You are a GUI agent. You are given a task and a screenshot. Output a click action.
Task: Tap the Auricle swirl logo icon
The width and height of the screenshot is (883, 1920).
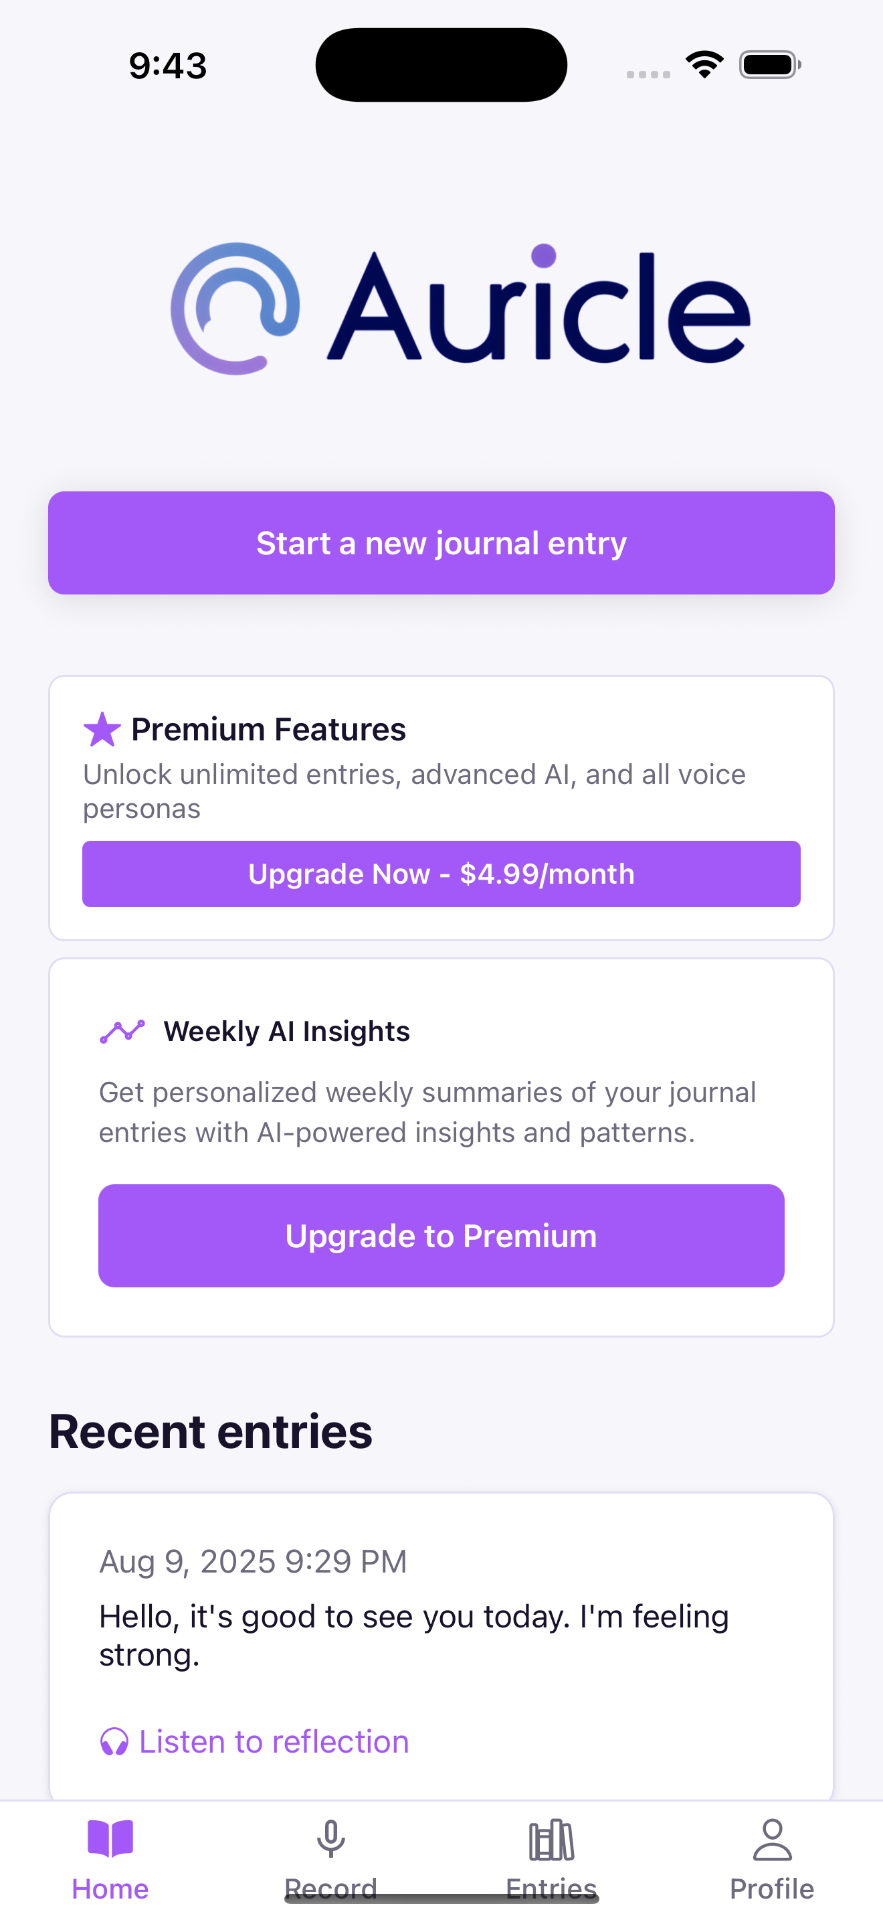(235, 308)
